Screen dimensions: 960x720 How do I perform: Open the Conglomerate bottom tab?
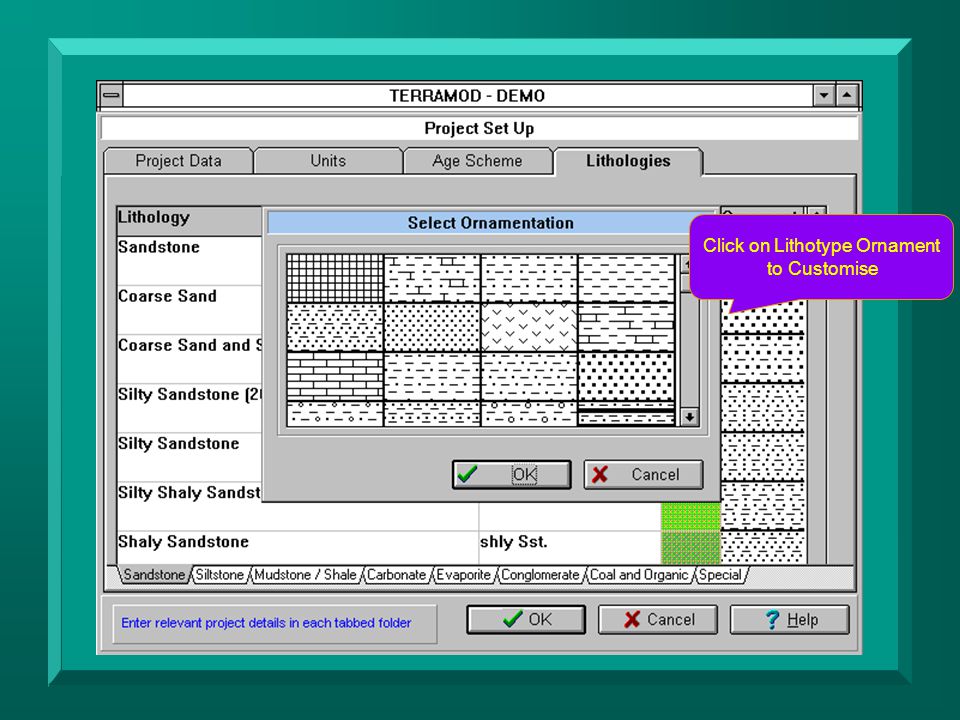[x=540, y=575]
